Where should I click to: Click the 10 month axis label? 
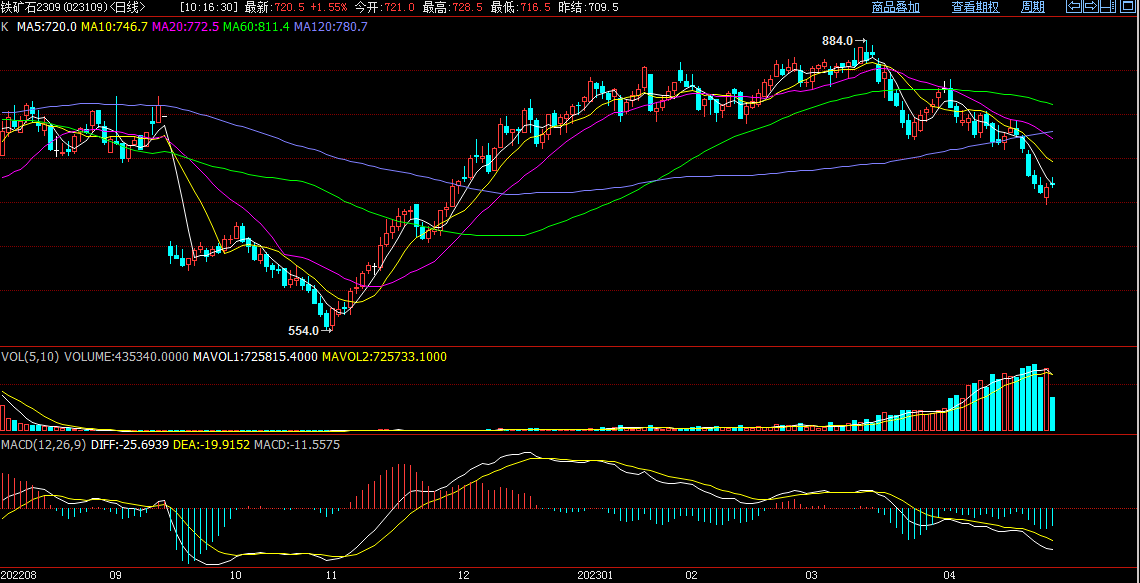(x=235, y=575)
